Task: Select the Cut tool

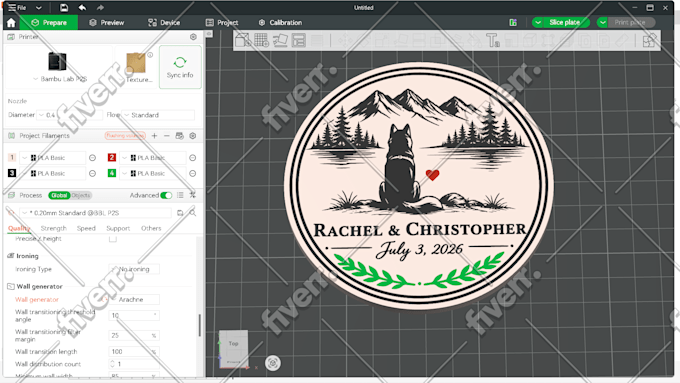Action: (x=419, y=40)
